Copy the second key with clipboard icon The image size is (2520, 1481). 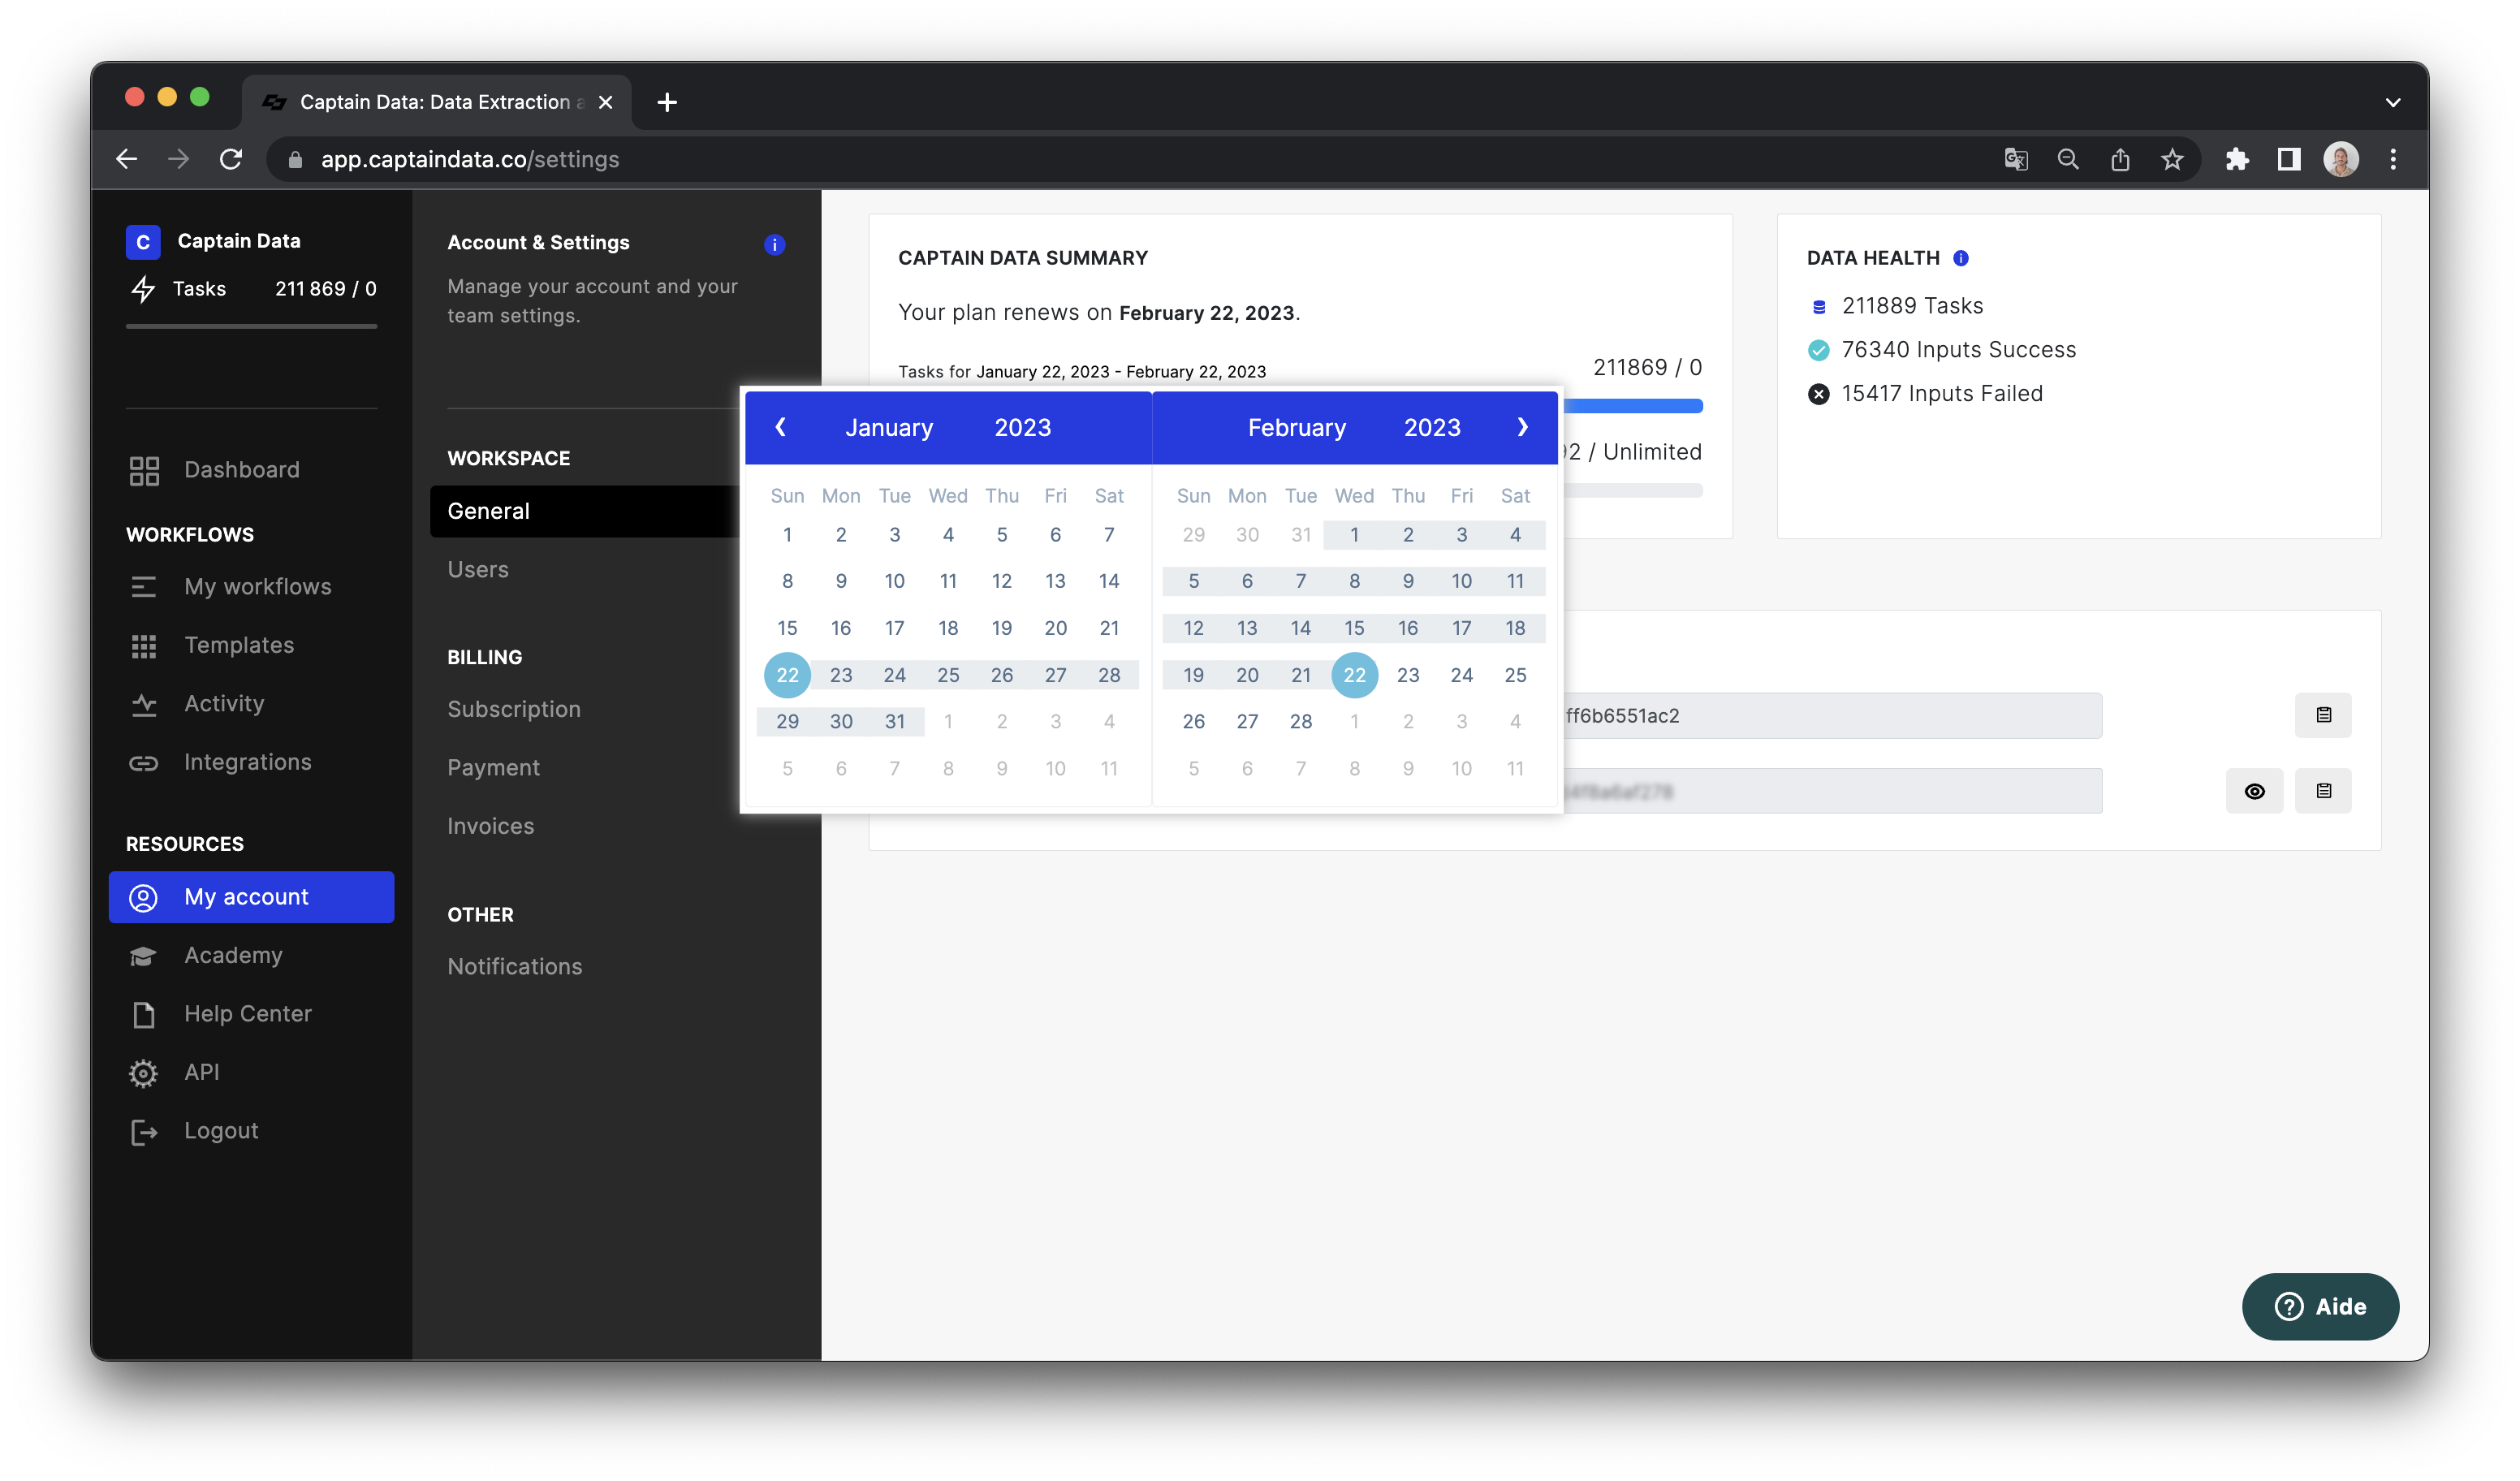click(x=2323, y=791)
